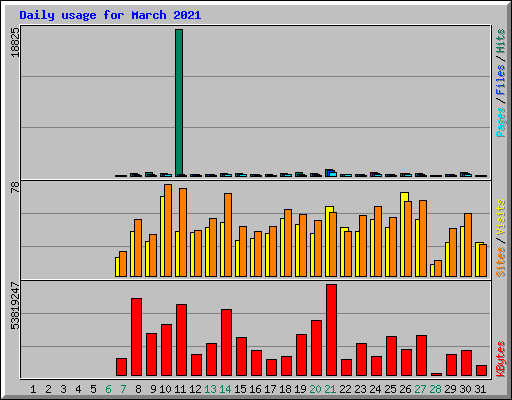Click the chart title 'Daily usage for March 2021'
This screenshot has width=512, height=400.
point(110,15)
